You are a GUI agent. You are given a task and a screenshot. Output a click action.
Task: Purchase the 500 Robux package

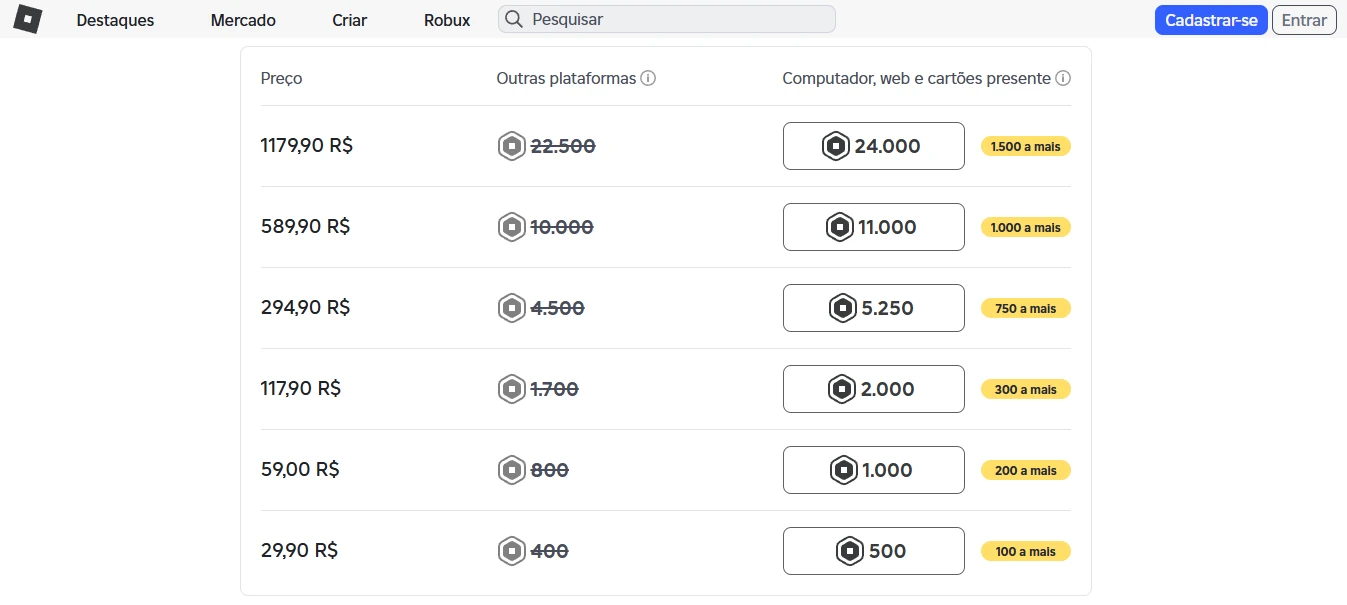(873, 550)
